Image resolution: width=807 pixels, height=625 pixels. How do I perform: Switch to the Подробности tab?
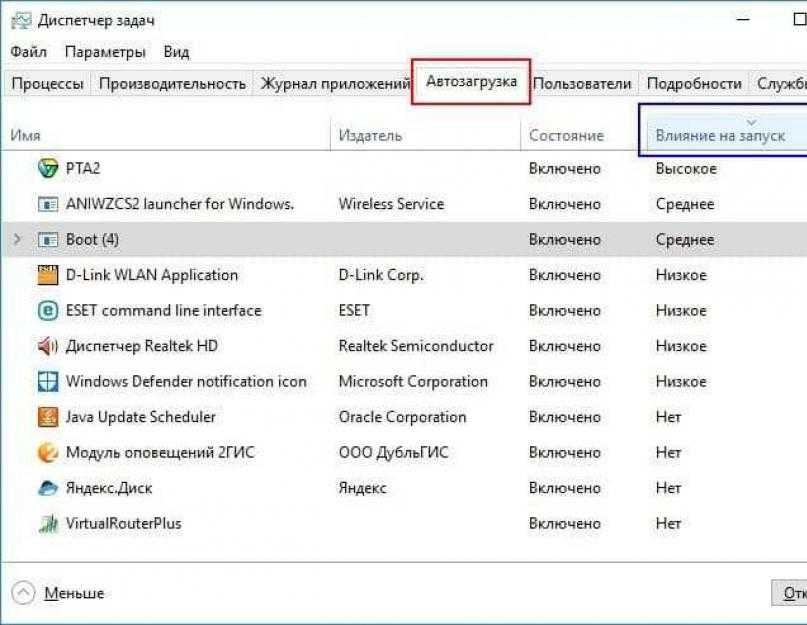[x=694, y=83]
